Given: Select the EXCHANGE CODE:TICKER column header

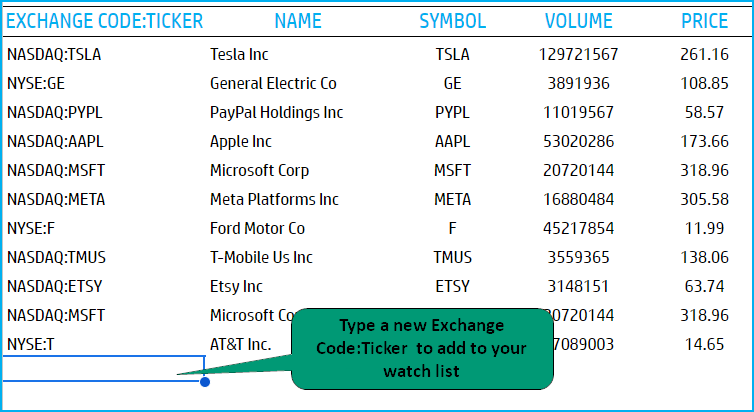Looking at the screenshot, I should coord(104,21).
